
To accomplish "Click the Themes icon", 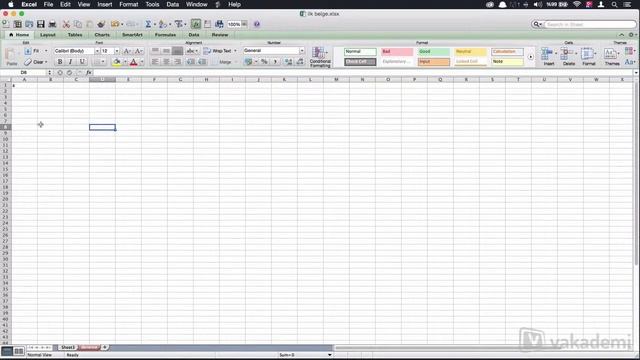I will click(x=611, y=56).
